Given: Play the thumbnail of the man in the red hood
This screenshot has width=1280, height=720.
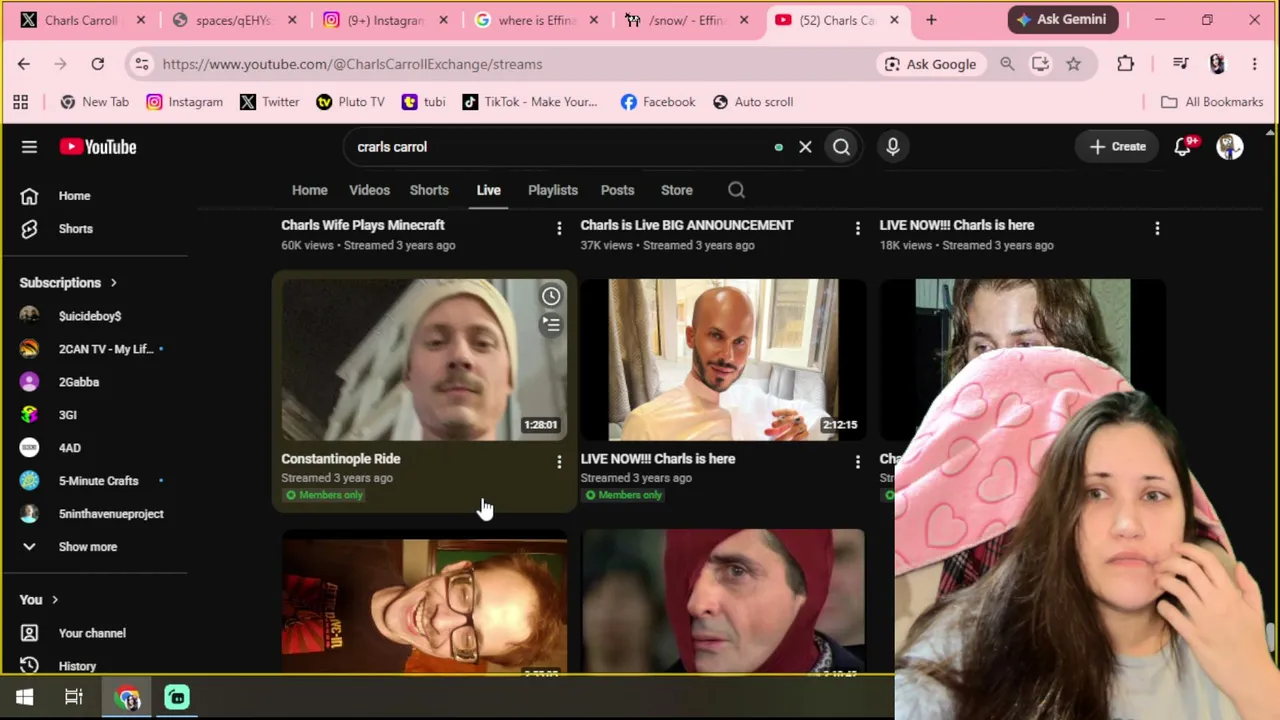Looking at the screenshot, I should coord(723,602).
